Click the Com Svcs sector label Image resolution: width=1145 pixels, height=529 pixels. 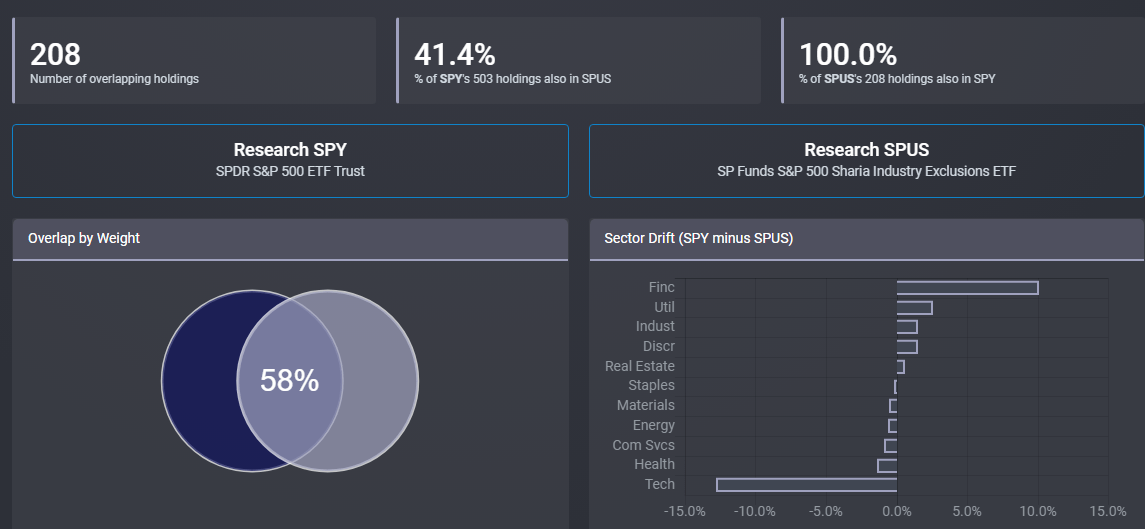[644, 445]
